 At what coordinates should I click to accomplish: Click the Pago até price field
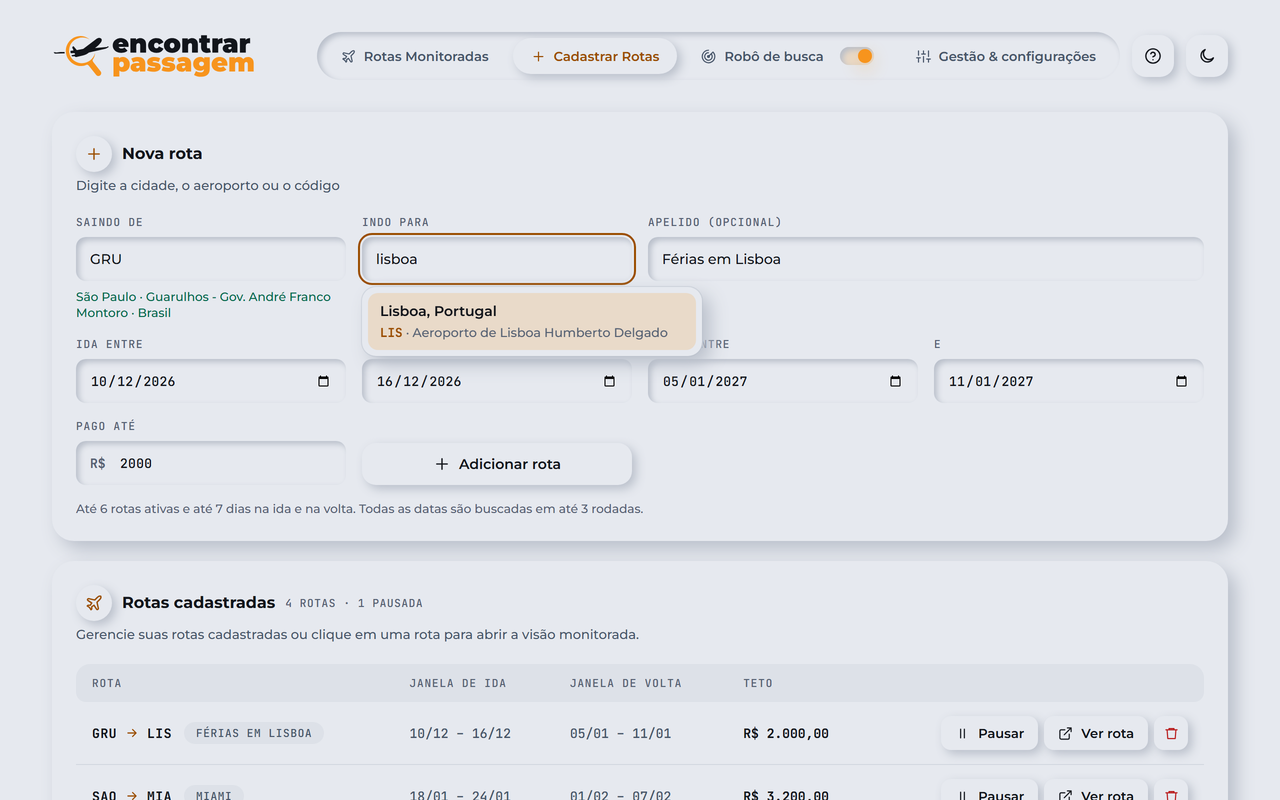point(211,463)
